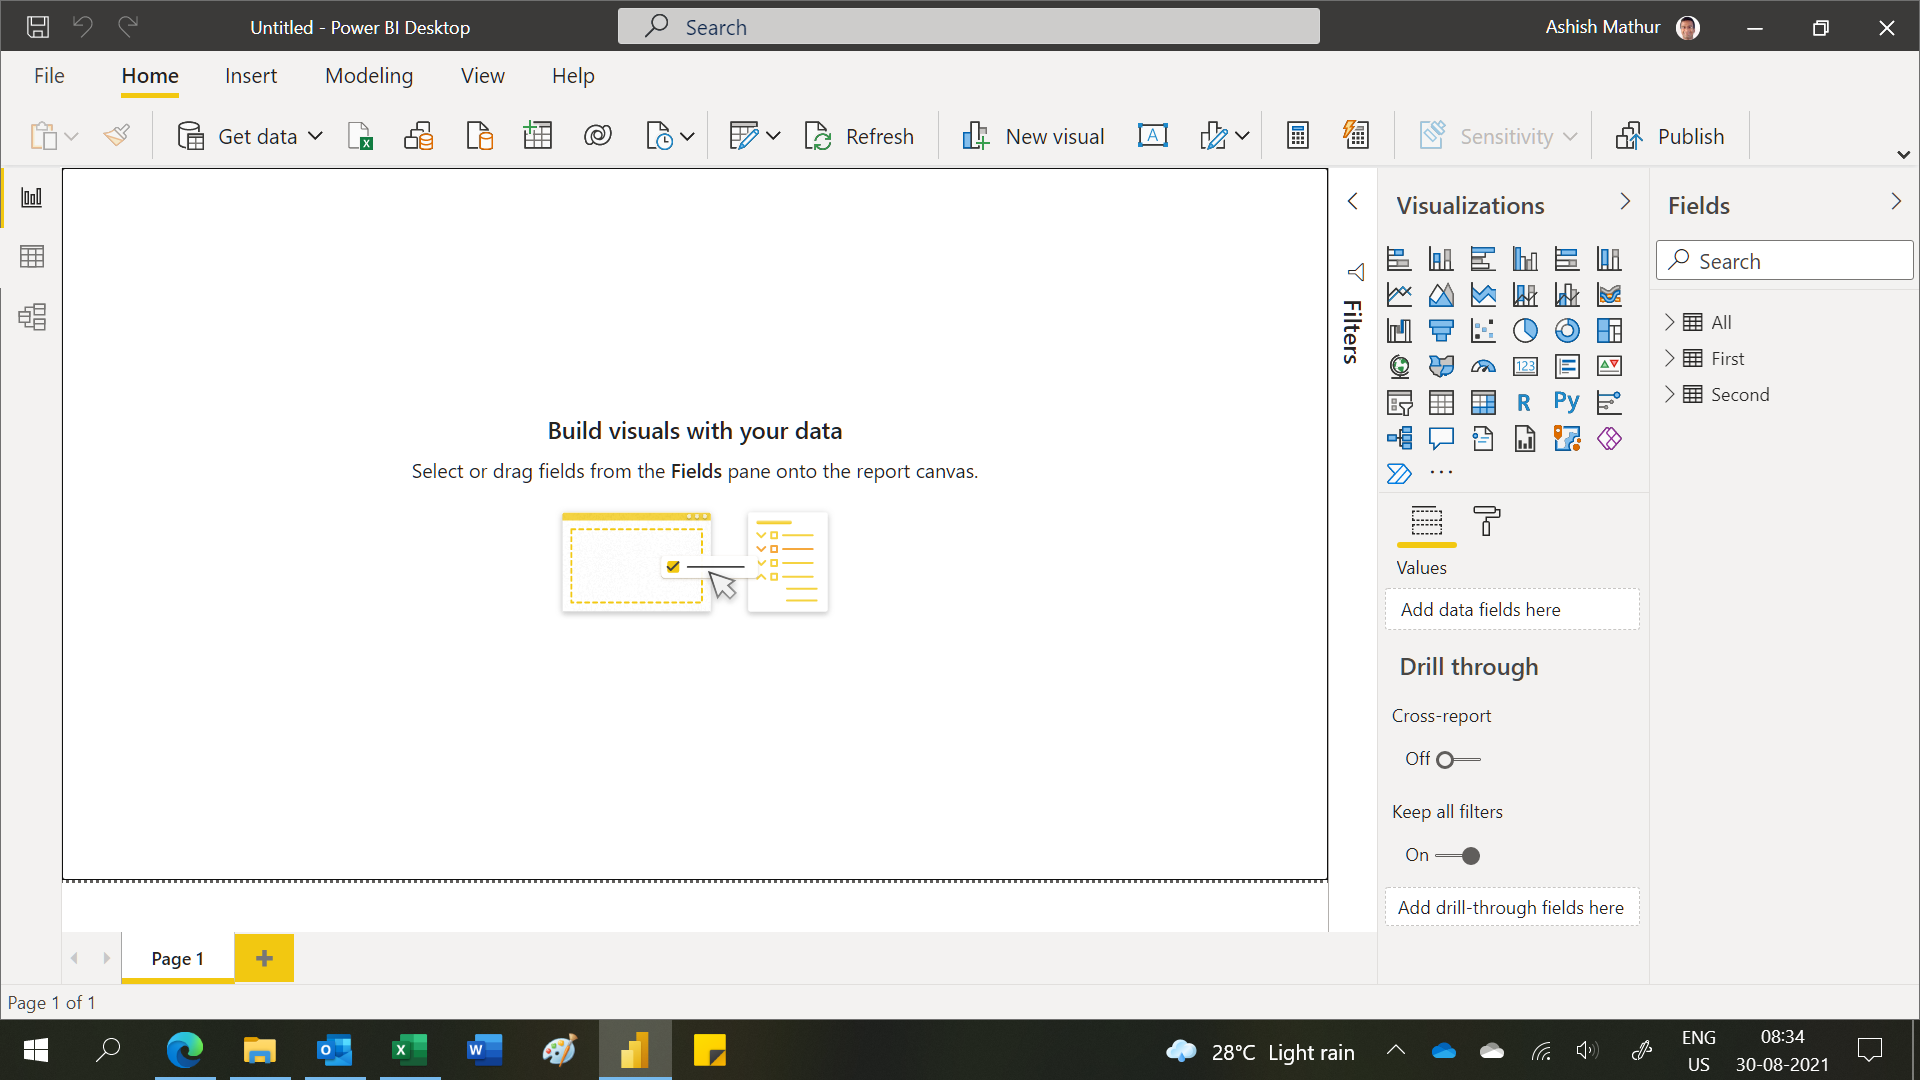Expand the First table in Fields
The width and height of the screenshot is (1920, 1080).
pos(1669,358)
